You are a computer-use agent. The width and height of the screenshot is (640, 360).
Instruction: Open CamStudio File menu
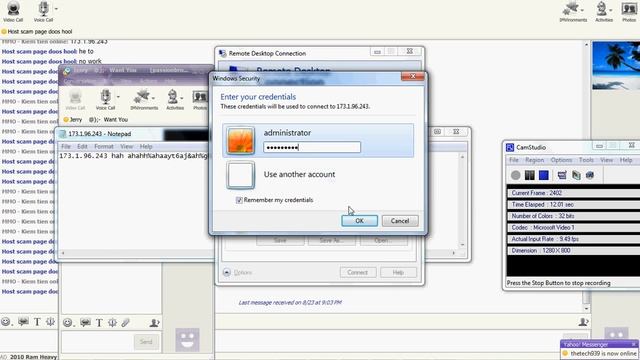click(514, 160)
